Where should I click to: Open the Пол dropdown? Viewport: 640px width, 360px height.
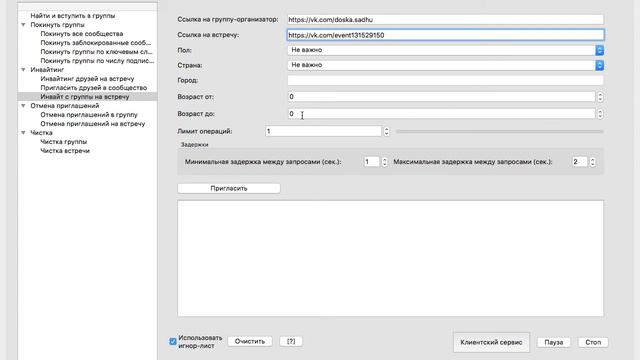coord(445,50)
